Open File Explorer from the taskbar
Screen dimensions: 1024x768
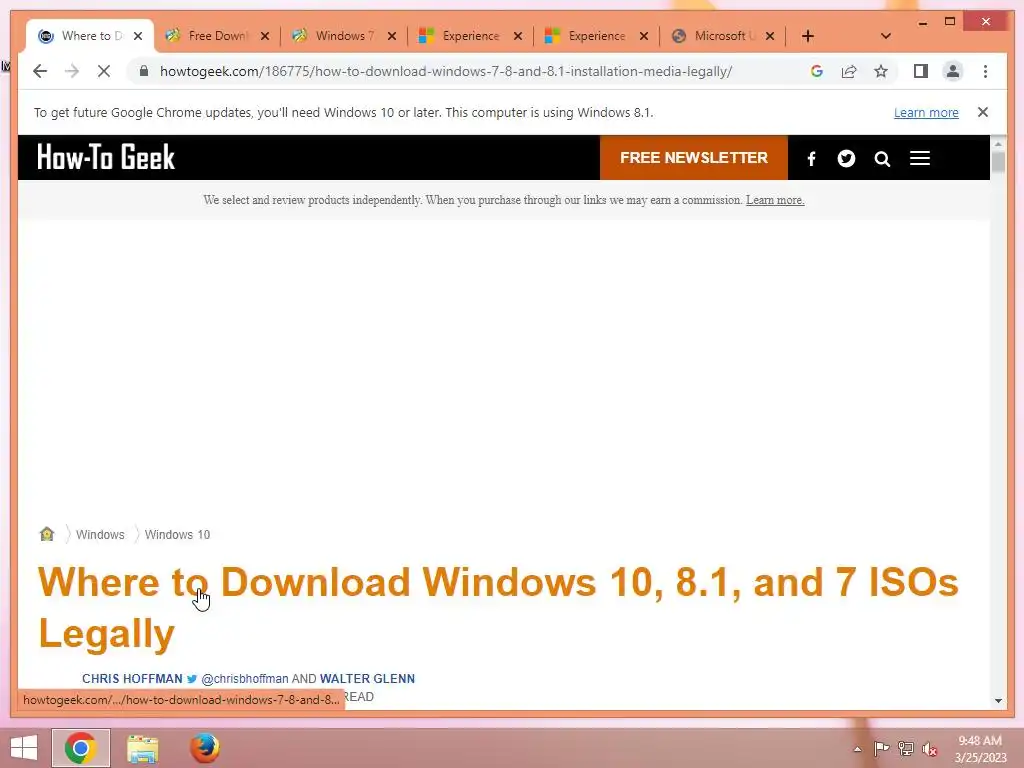click(142, 748)
